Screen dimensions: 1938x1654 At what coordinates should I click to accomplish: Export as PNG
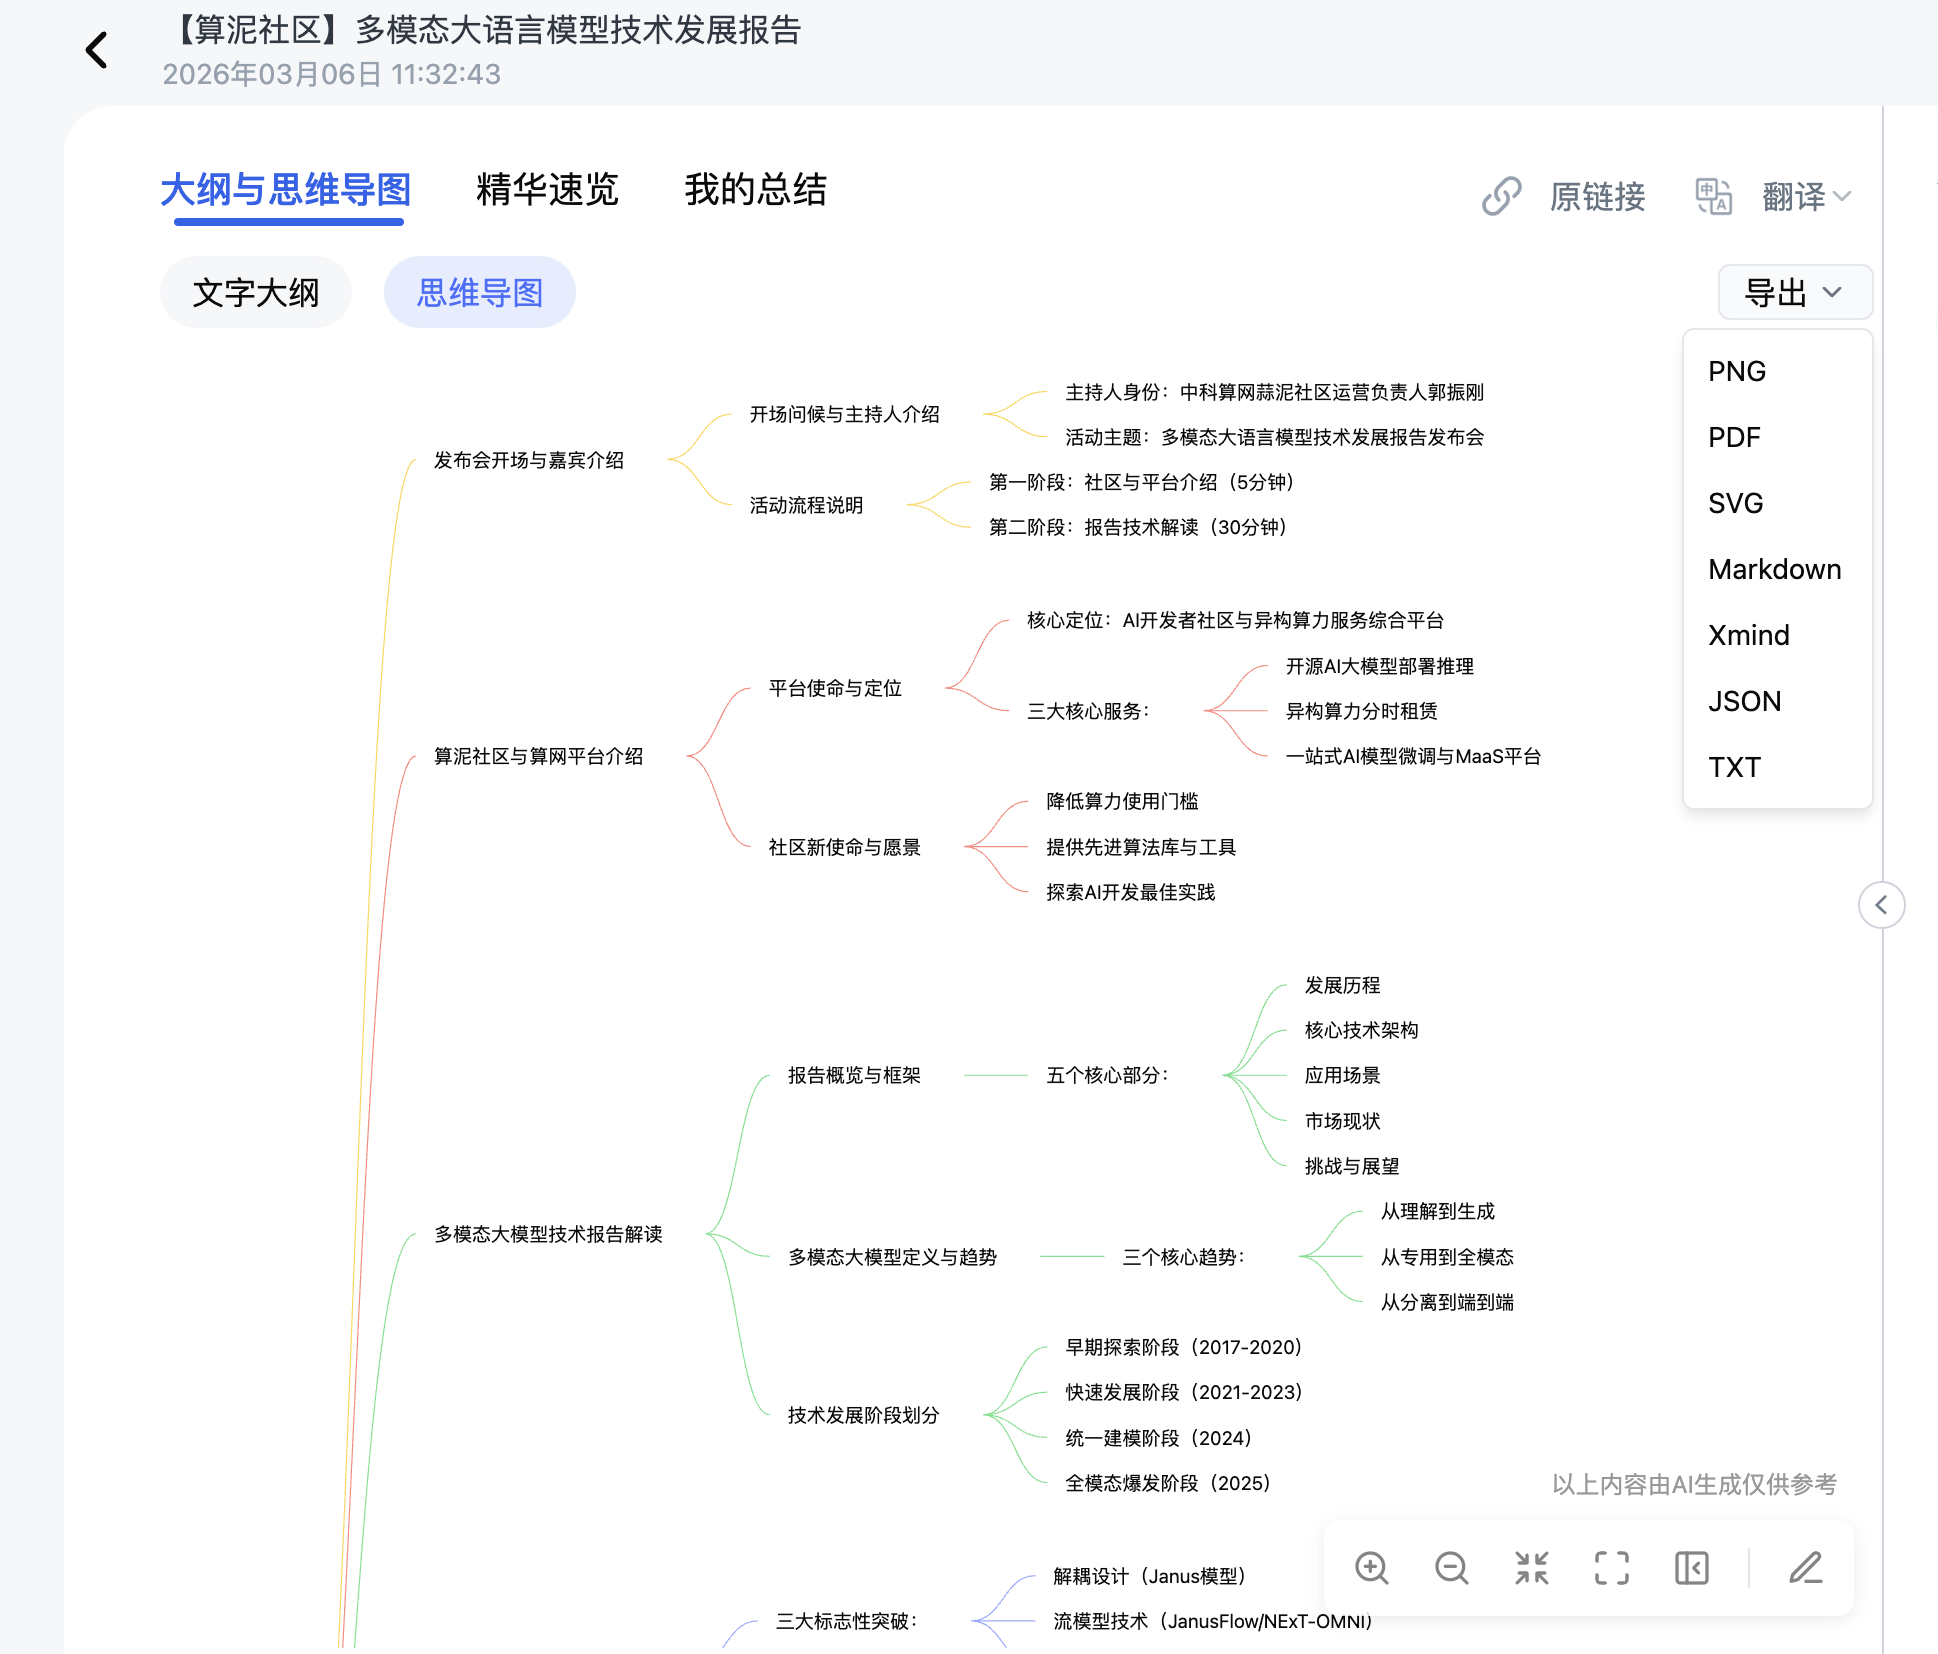[1777, 371]
